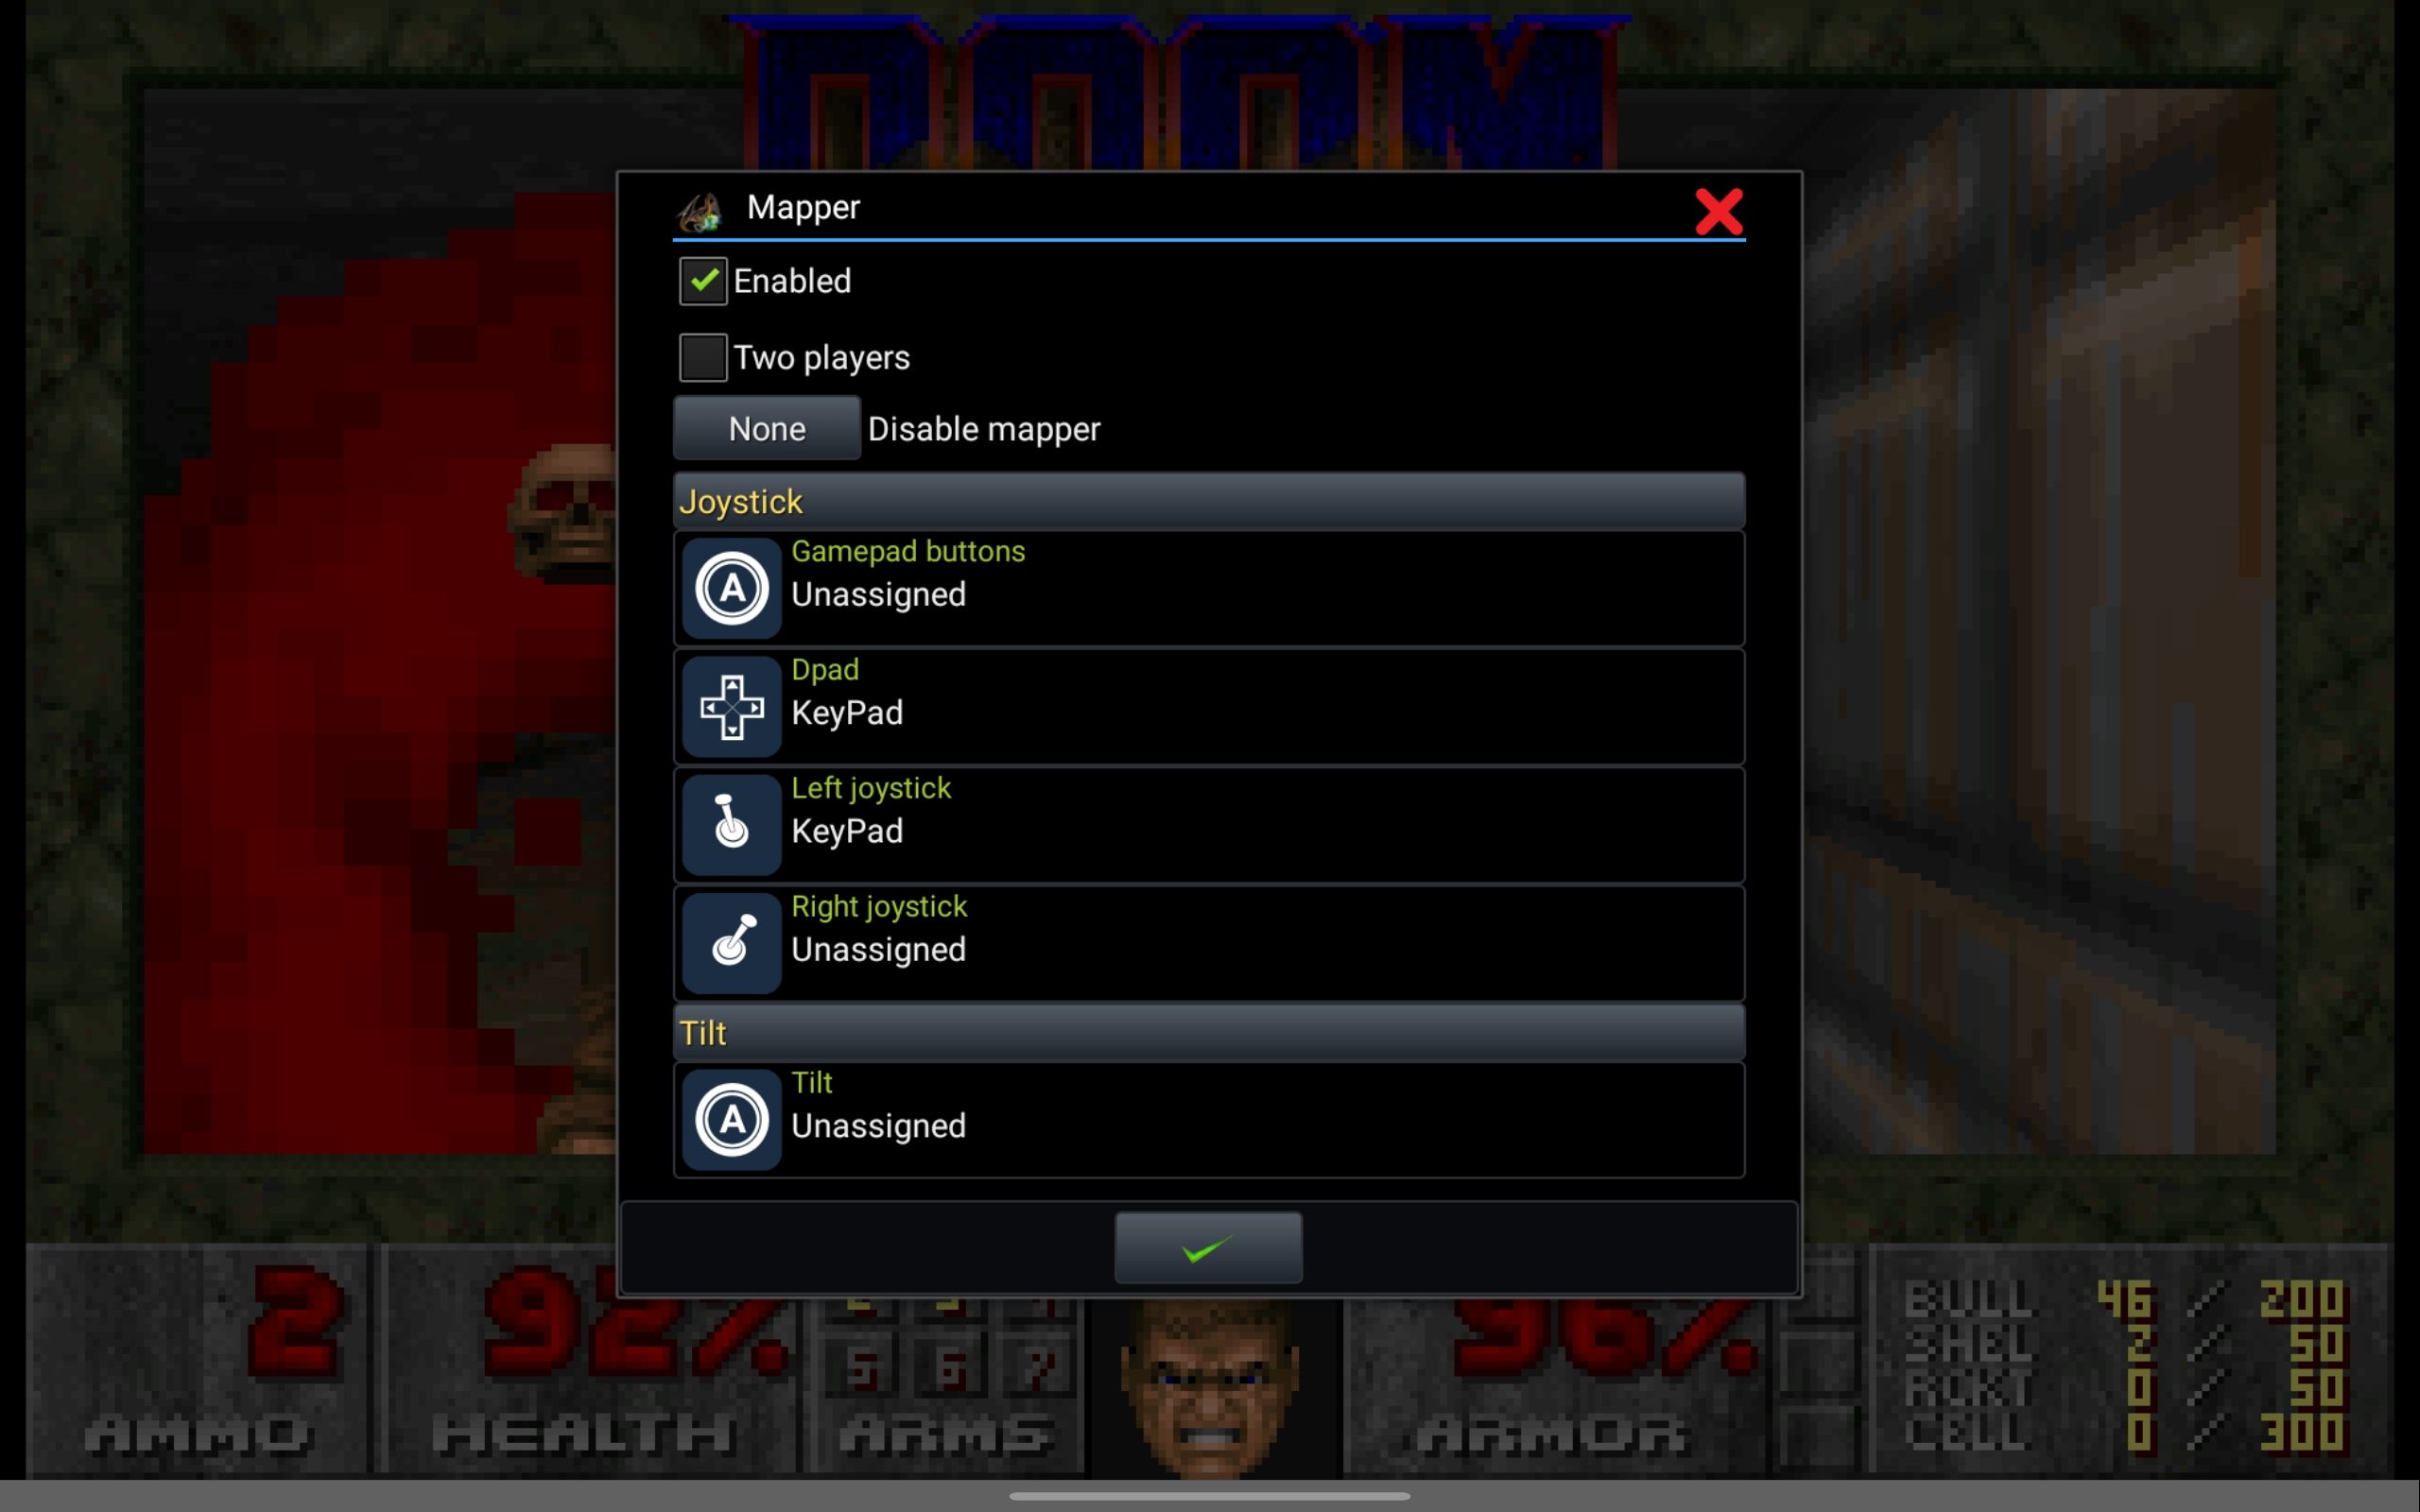
Task: Click the Gamepad buttons icon
Action: pyautogui.click(x=730, y=587)
